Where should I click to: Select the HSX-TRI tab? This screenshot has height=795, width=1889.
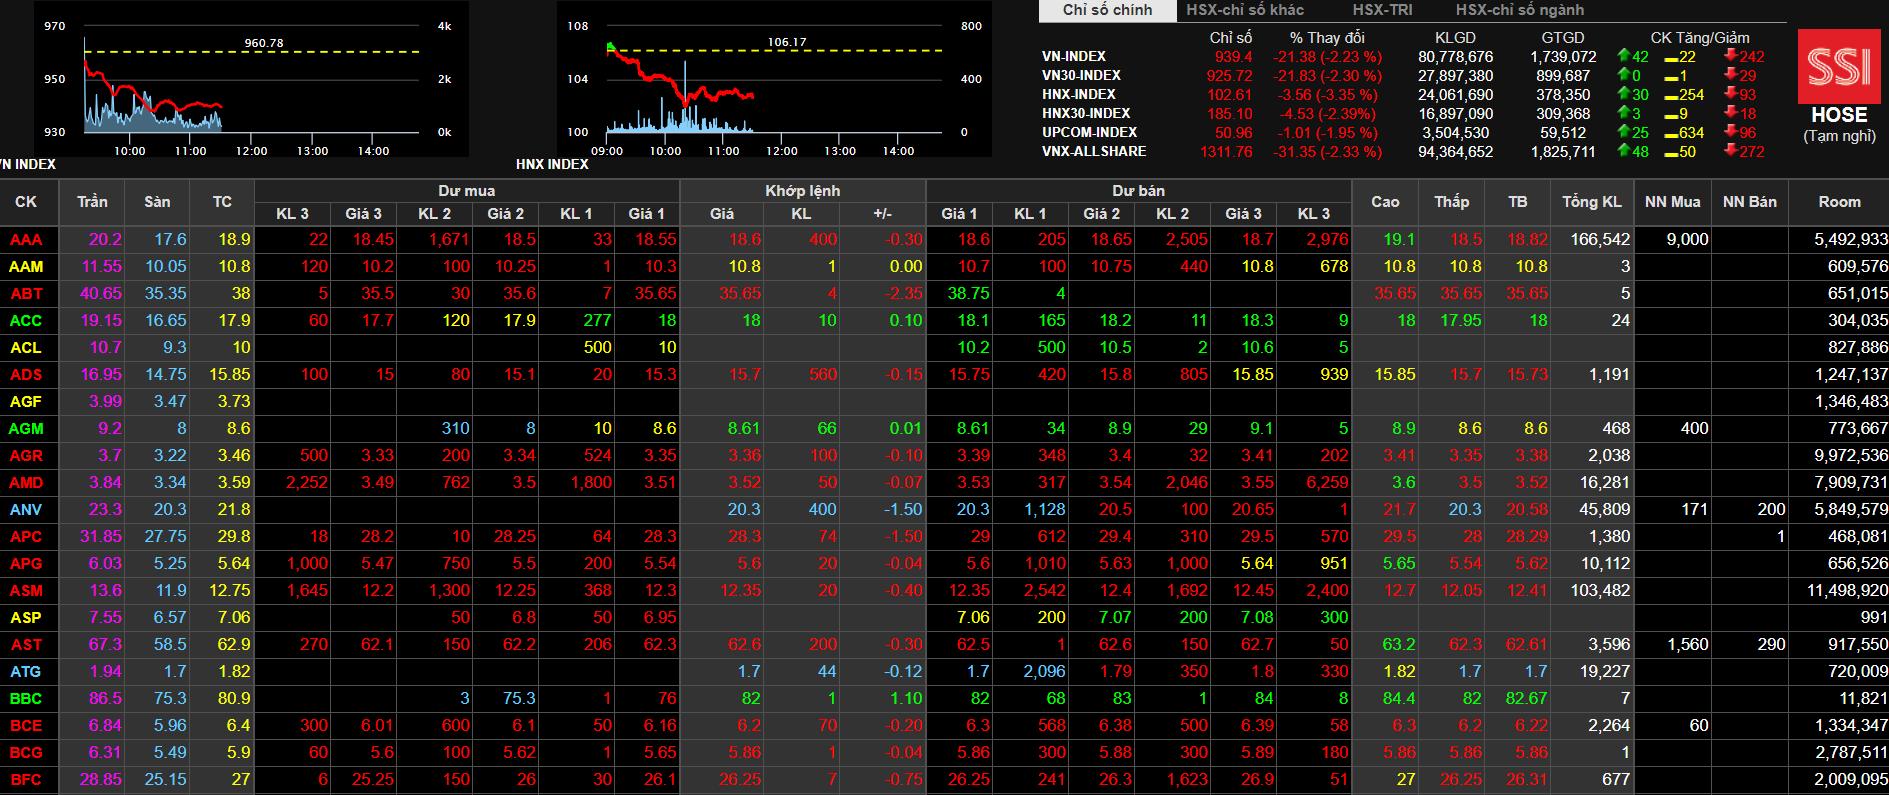click(1382, 10)
